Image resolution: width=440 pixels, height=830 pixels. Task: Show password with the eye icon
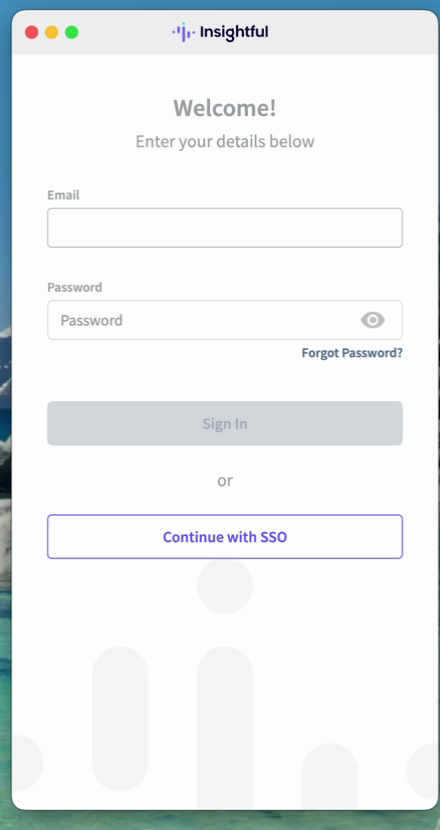click(373, 320)
